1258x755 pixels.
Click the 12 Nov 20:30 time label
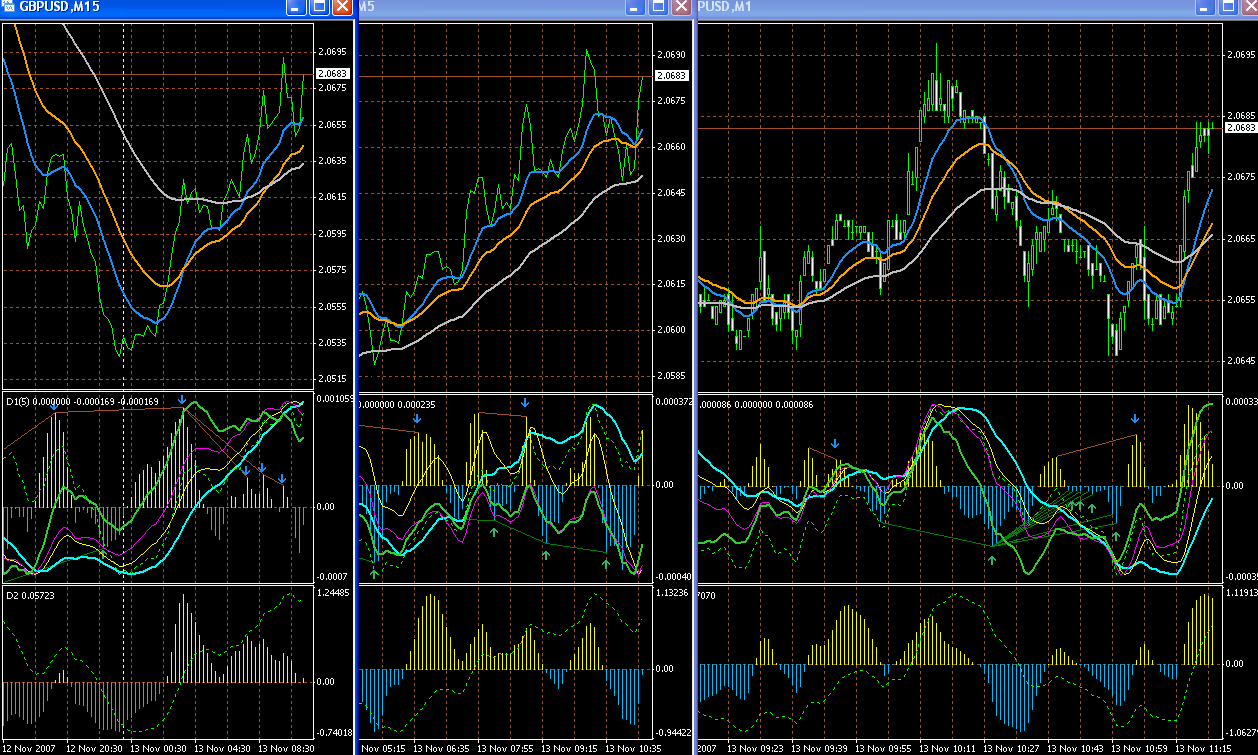tap(93, 748)
